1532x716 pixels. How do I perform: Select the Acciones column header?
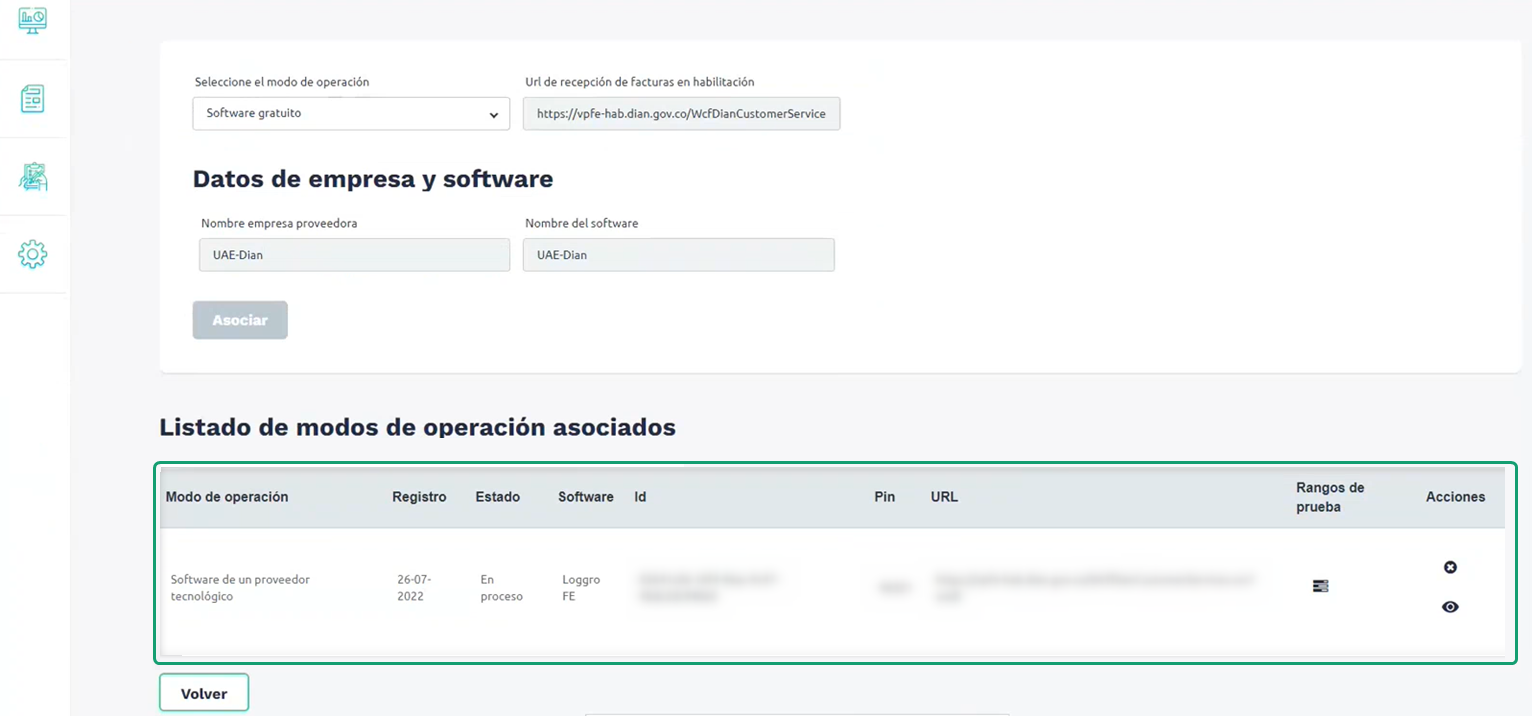pyautogui.click(x=1455, y=497)
